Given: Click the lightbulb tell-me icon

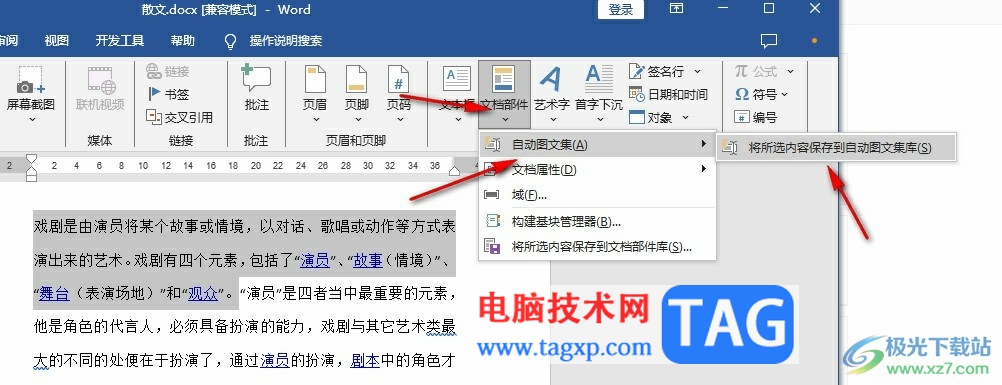Looking at the screenshot, I should (x=231, y=42).
